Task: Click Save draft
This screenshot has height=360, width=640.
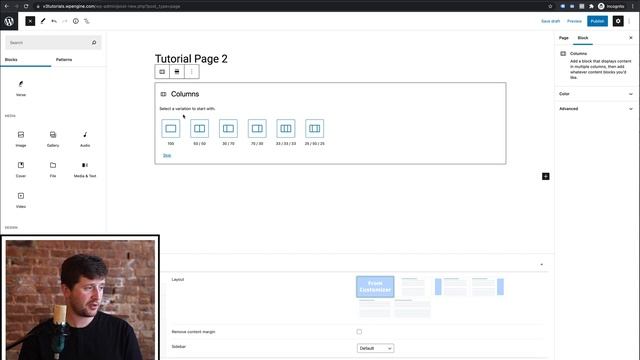Action: click(x=550, y=21)
